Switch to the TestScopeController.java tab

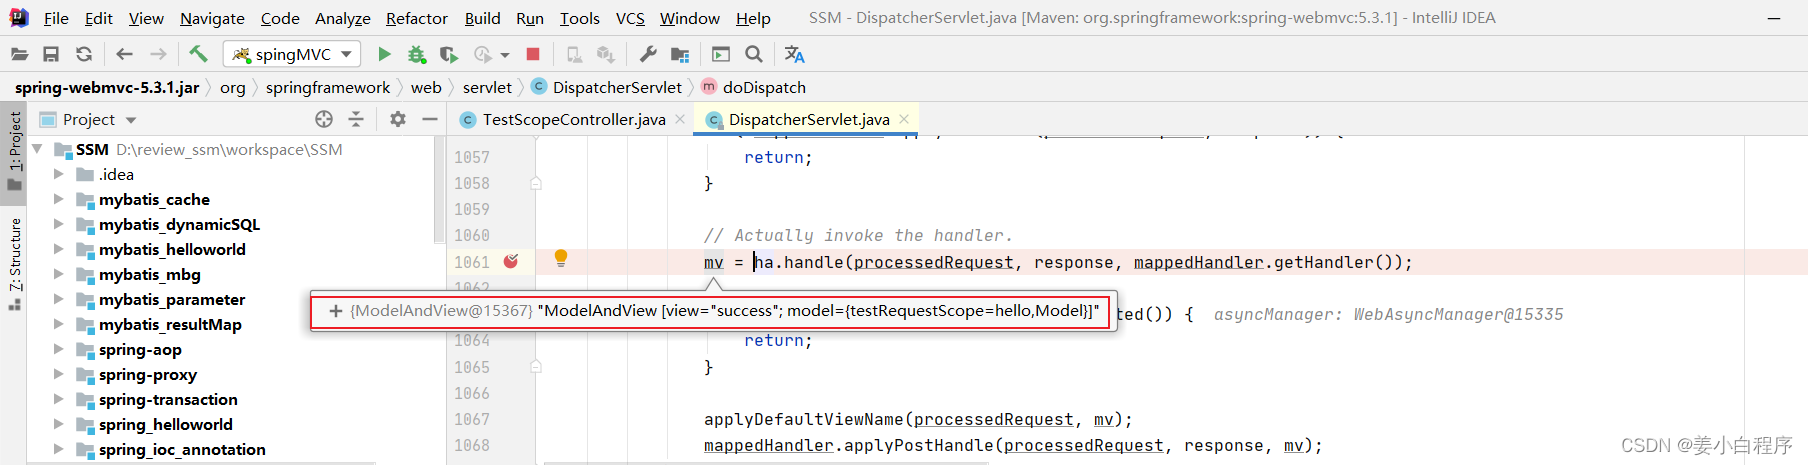point(574,119)
